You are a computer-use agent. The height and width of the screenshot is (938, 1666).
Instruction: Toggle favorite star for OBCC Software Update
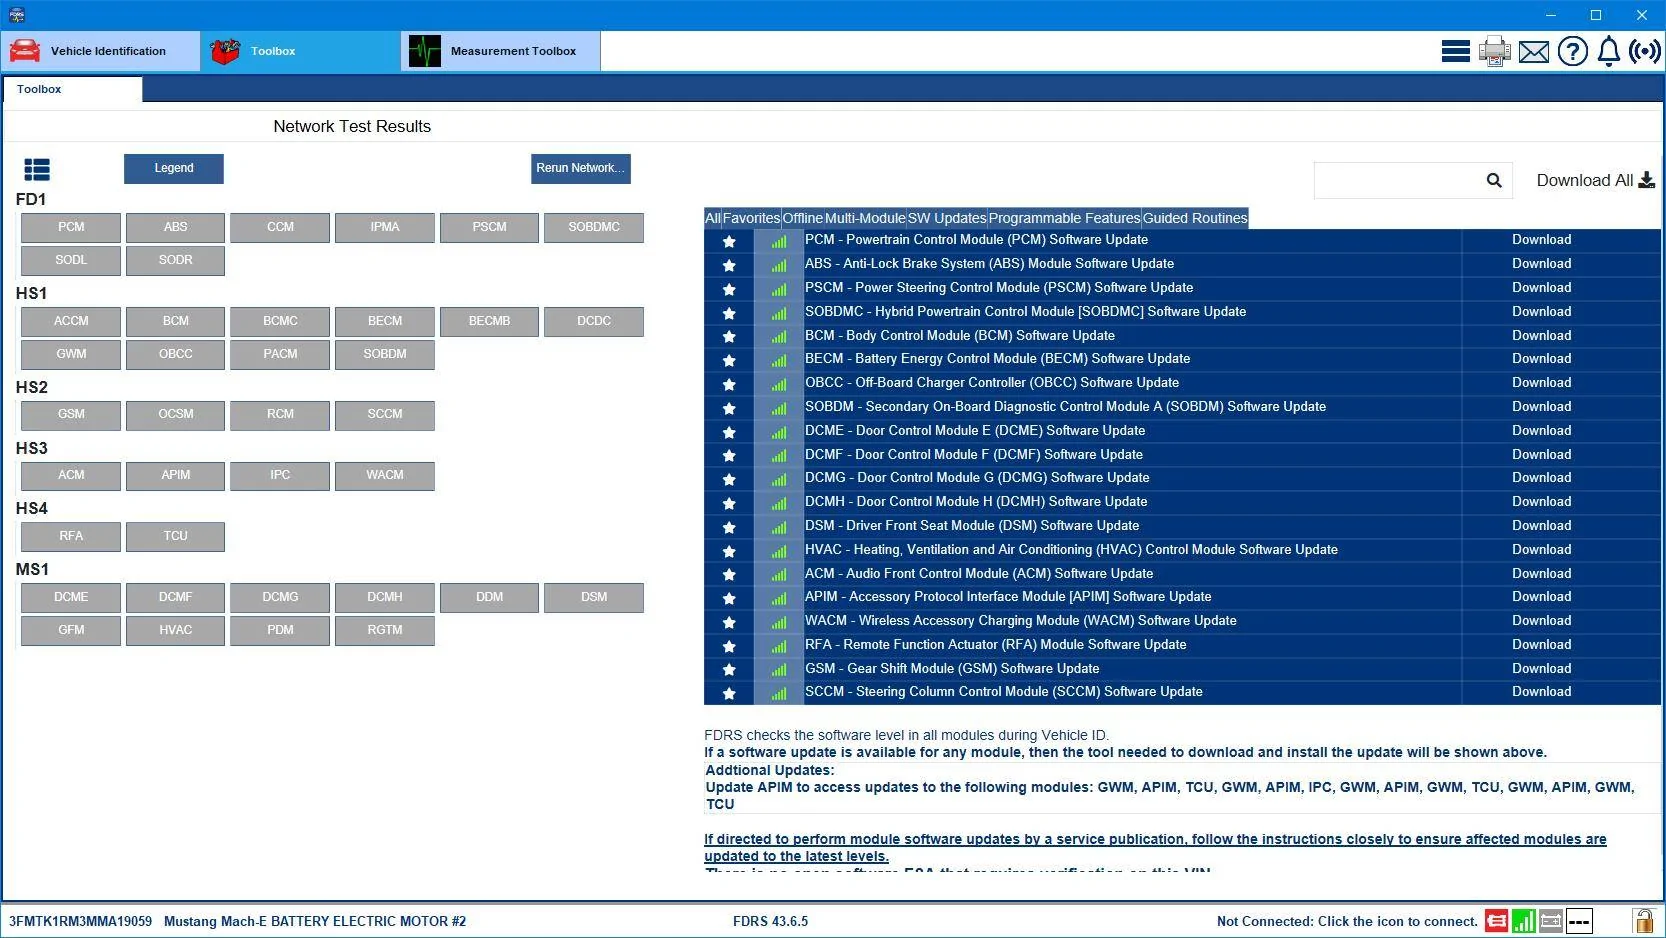coord(729,384)
